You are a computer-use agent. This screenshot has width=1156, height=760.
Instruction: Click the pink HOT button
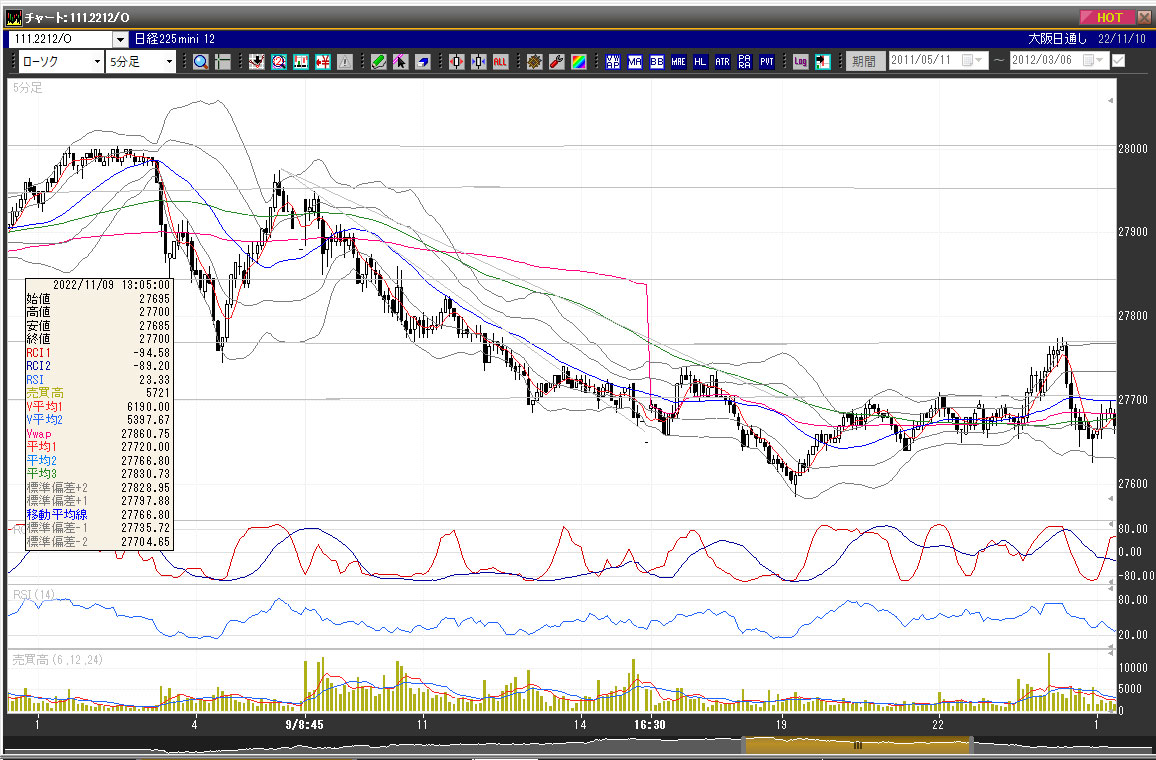tap(1107, 17)
